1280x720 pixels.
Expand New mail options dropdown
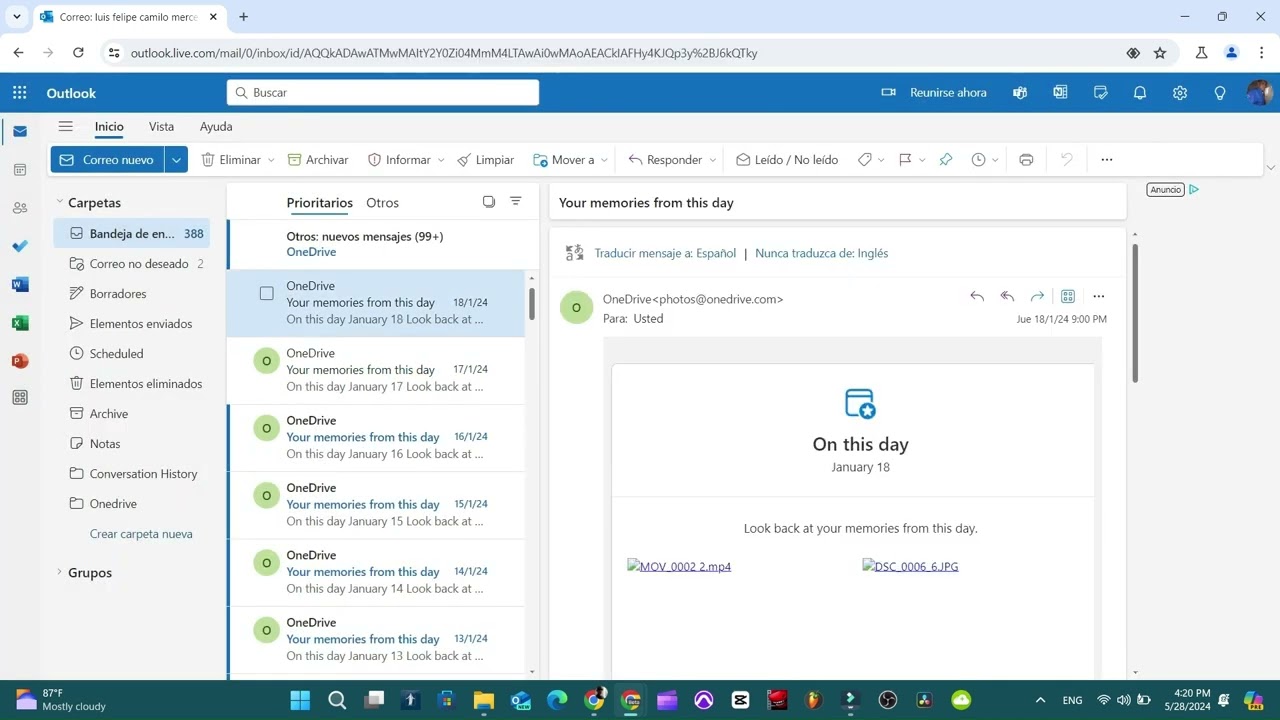(x=176, y=160)
